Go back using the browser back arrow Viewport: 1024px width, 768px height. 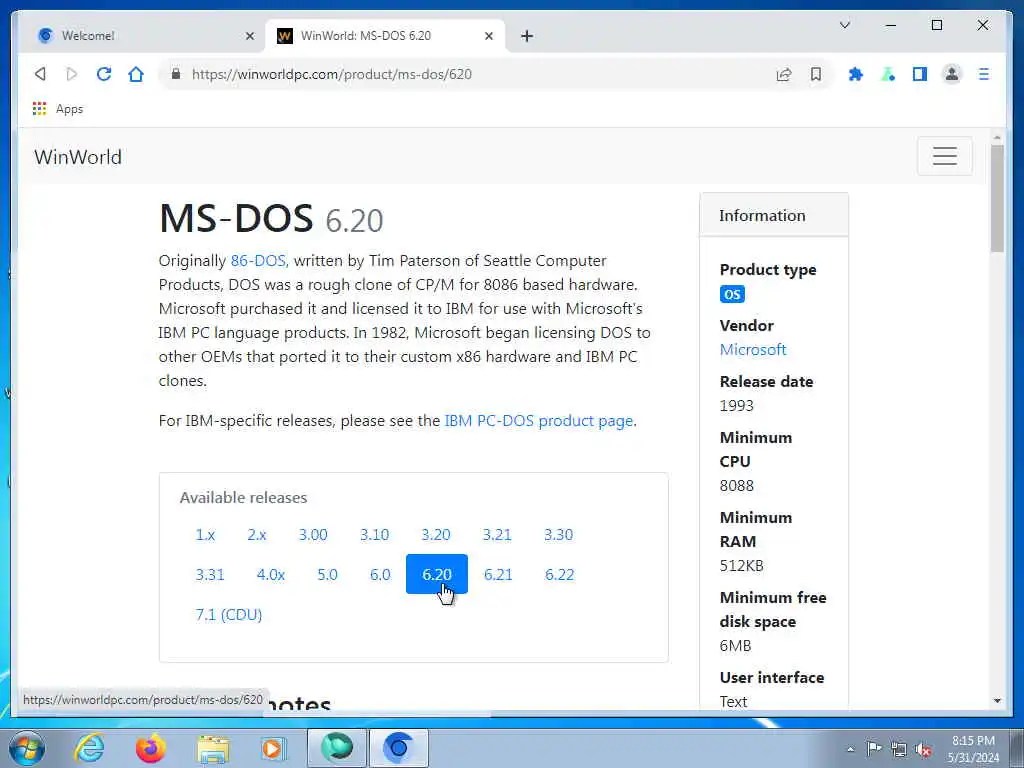point(40,74)
